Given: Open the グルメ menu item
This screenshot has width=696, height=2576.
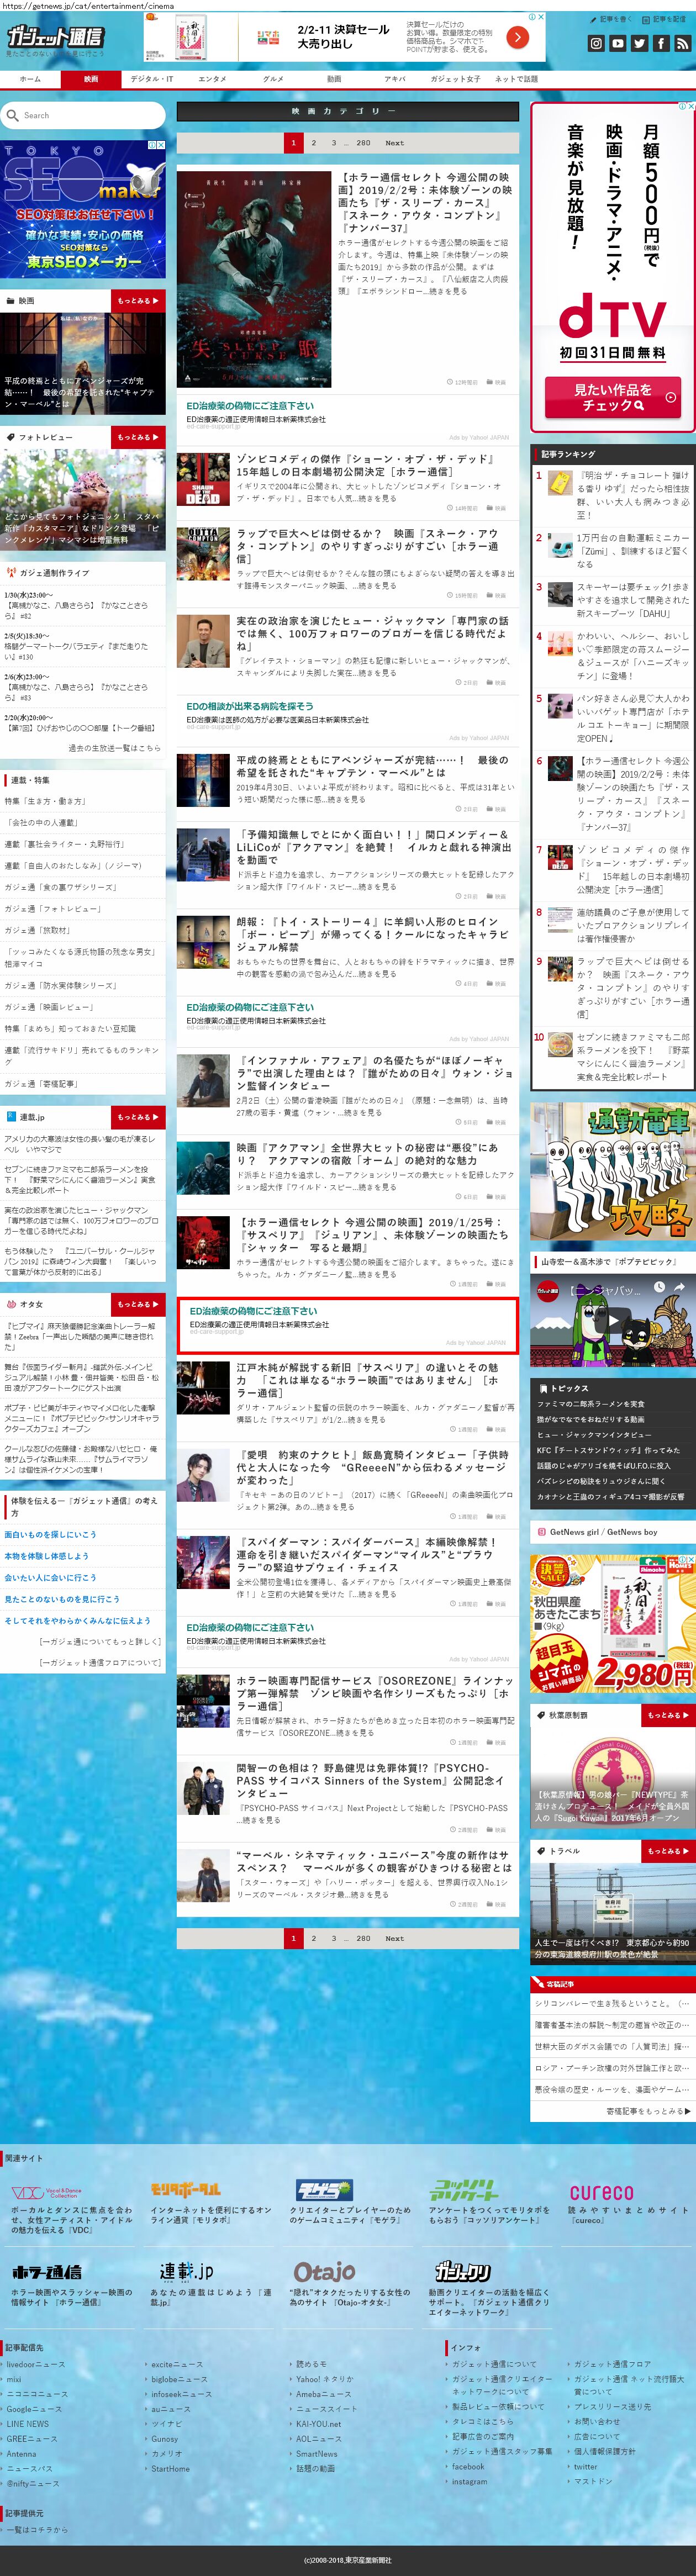Looking at the screenshot, I should (x=273, y=79).
